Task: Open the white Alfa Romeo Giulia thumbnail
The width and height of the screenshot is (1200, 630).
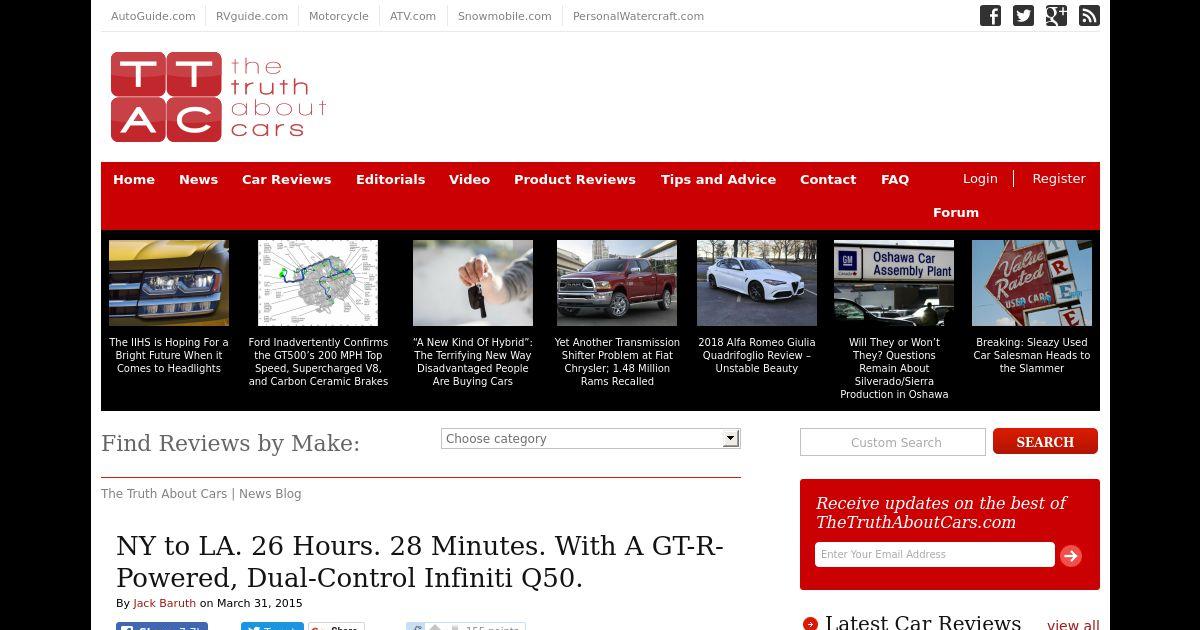Action: [x=757, y=283]
